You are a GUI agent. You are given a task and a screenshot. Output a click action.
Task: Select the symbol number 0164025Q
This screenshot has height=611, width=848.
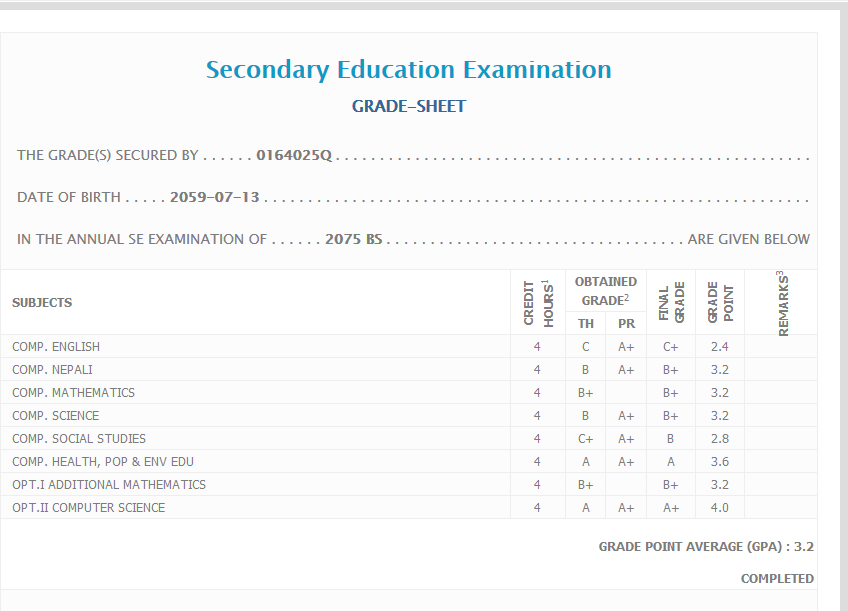click(293, 155)
